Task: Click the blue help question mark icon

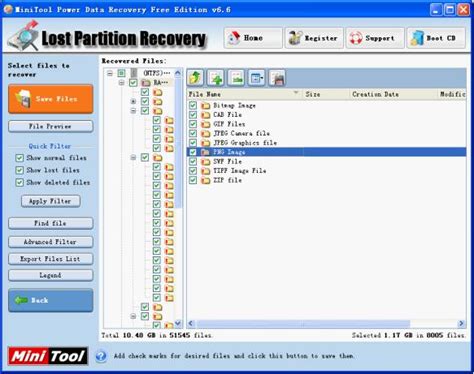Action: pos(101,356)
